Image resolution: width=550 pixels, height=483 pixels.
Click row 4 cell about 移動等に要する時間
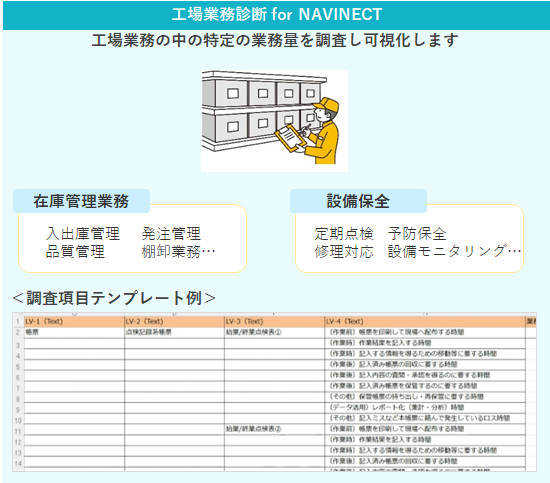point(425,354)
